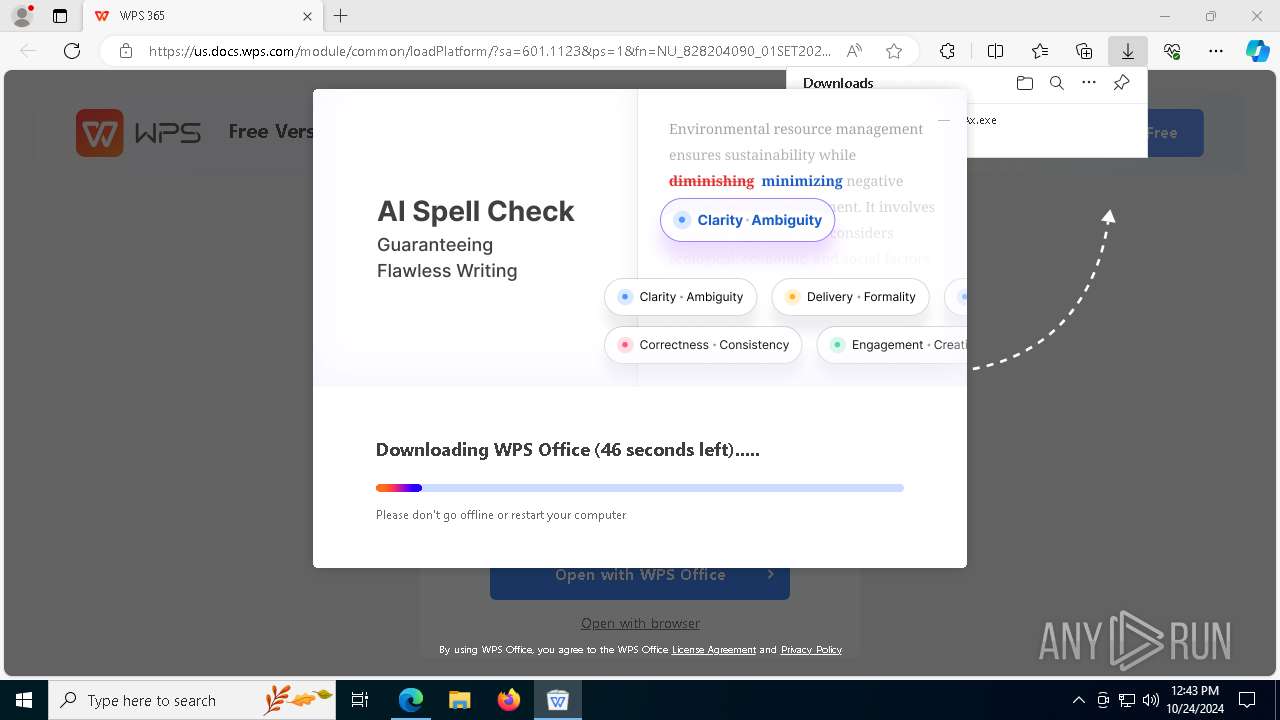Open the Privacy Policy link

pyautogui.click(x=811, y=650)
